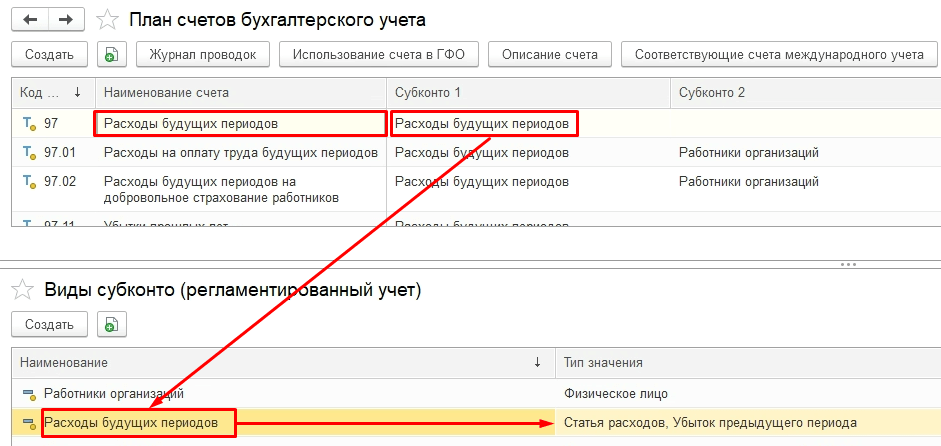This screenshot has width=941, height=446.
Task: Select Работники организаций in the subconto types list
Action: click(x=114, y=394)
